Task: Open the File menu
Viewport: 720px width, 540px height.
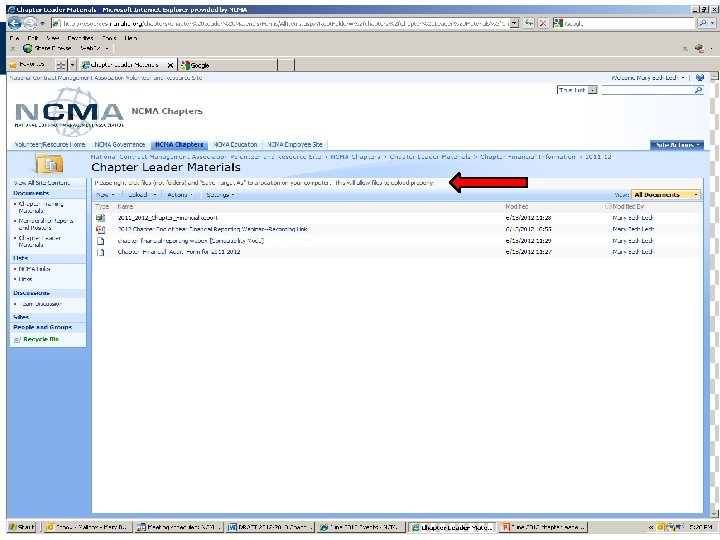Action: (x=15, y=38)
